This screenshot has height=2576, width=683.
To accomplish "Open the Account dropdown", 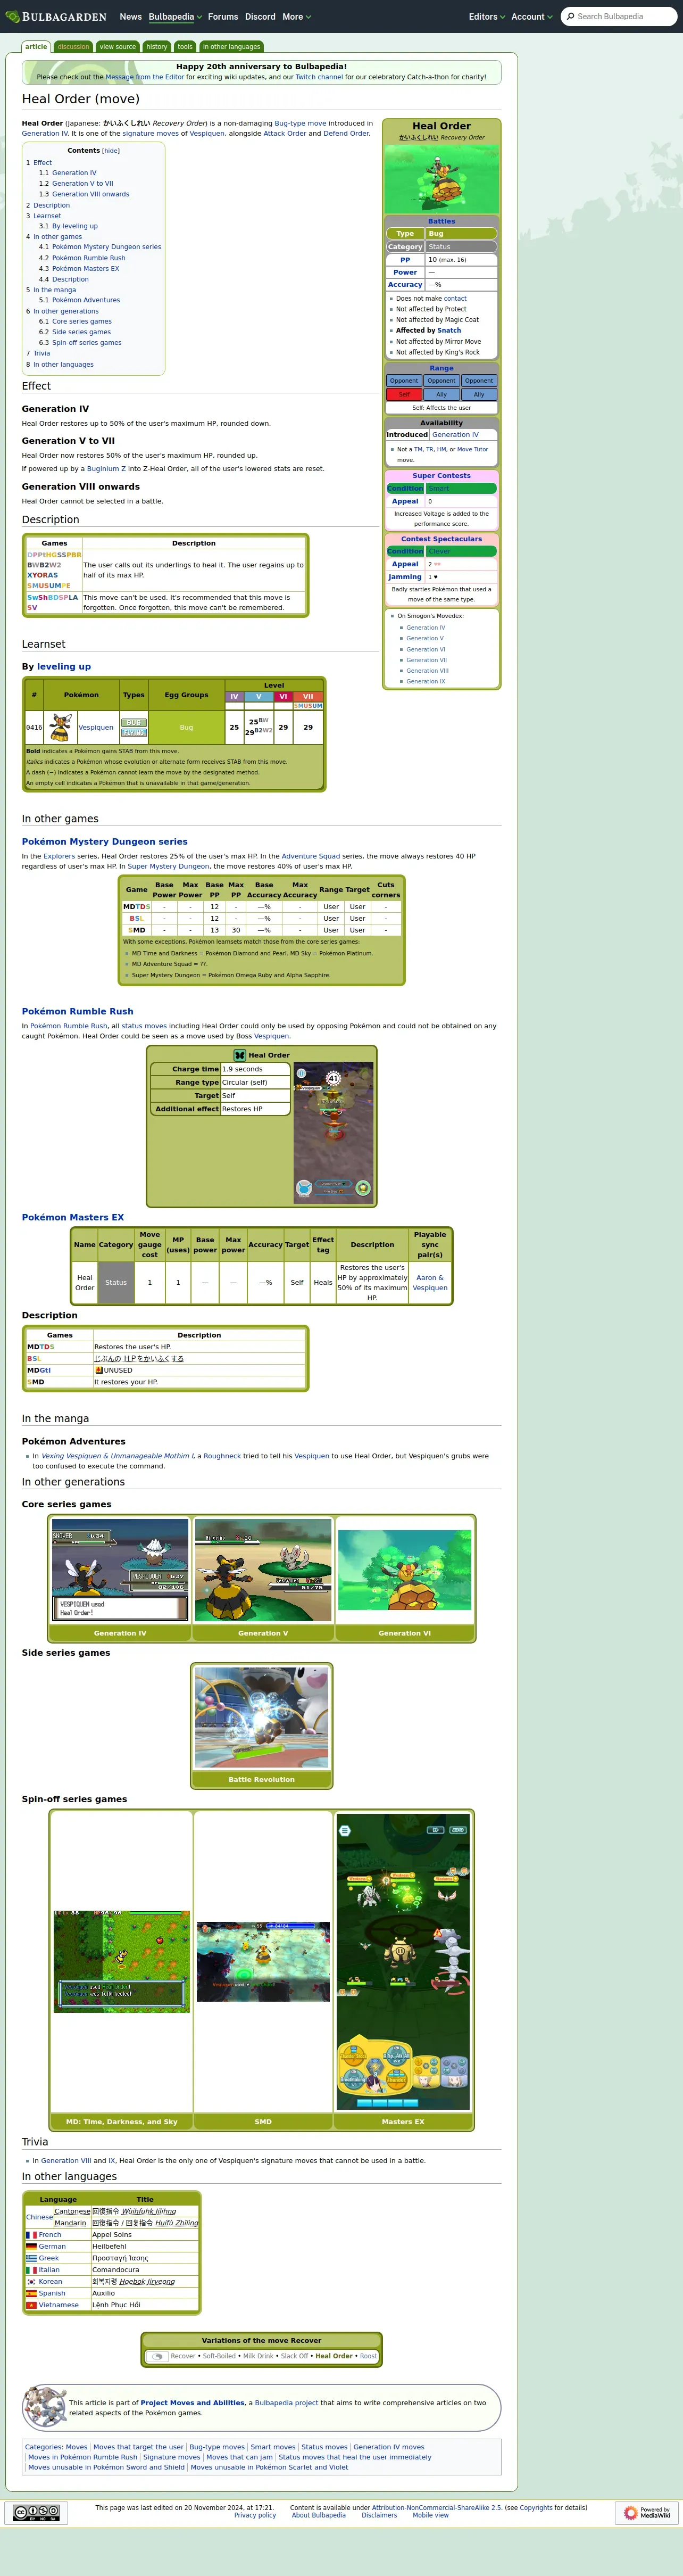I will tap(532, 17).
